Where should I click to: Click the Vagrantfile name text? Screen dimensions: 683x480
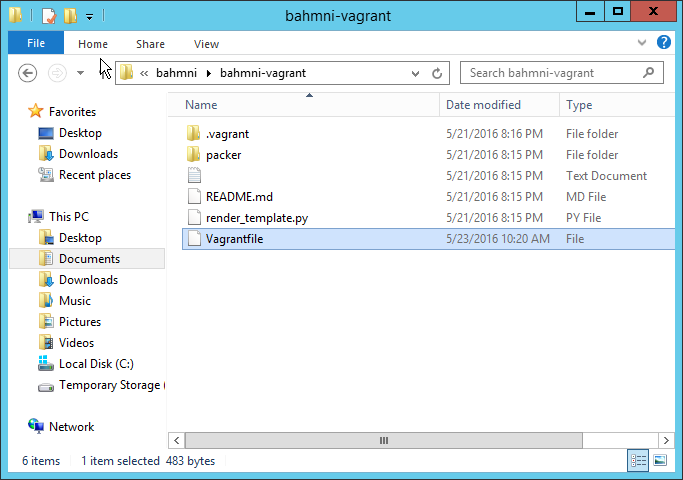[234, 239]
